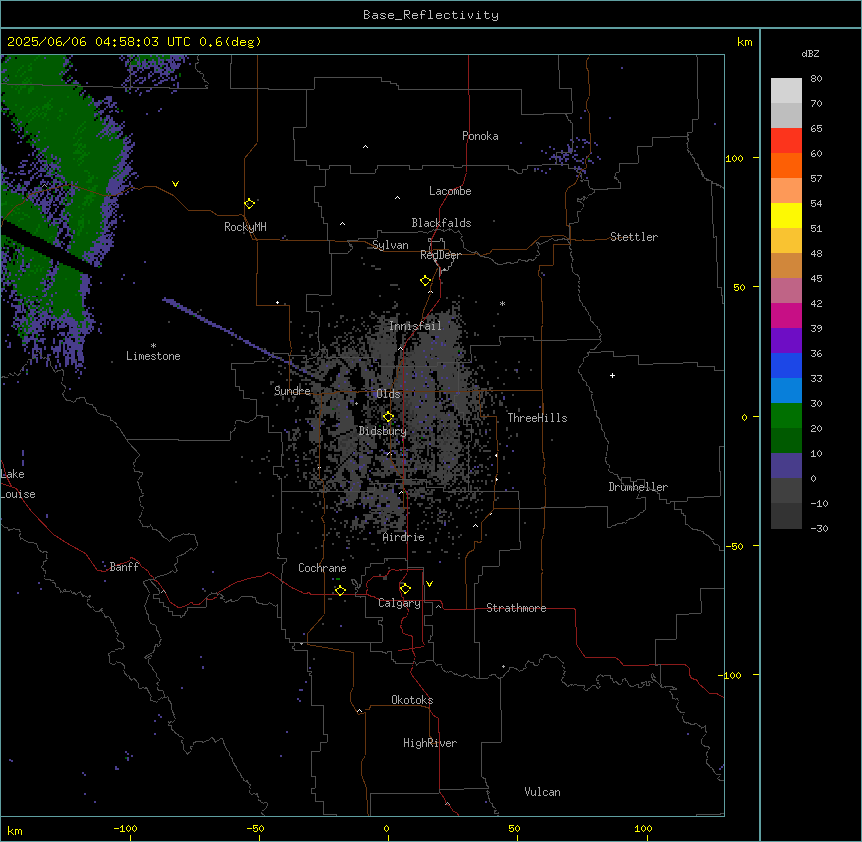
Task: Click the yellow v marker east of Calgary
Action: pos(429,584)
